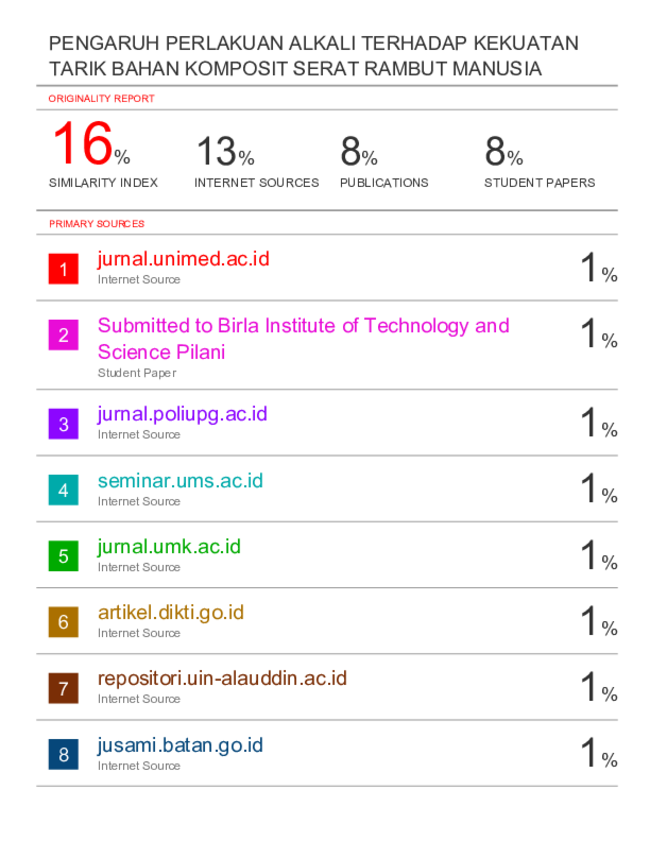This screenshot has width=650, height=841.
Task: Open the seminar.ums.ac.id source link
Action: coord(180,481)
